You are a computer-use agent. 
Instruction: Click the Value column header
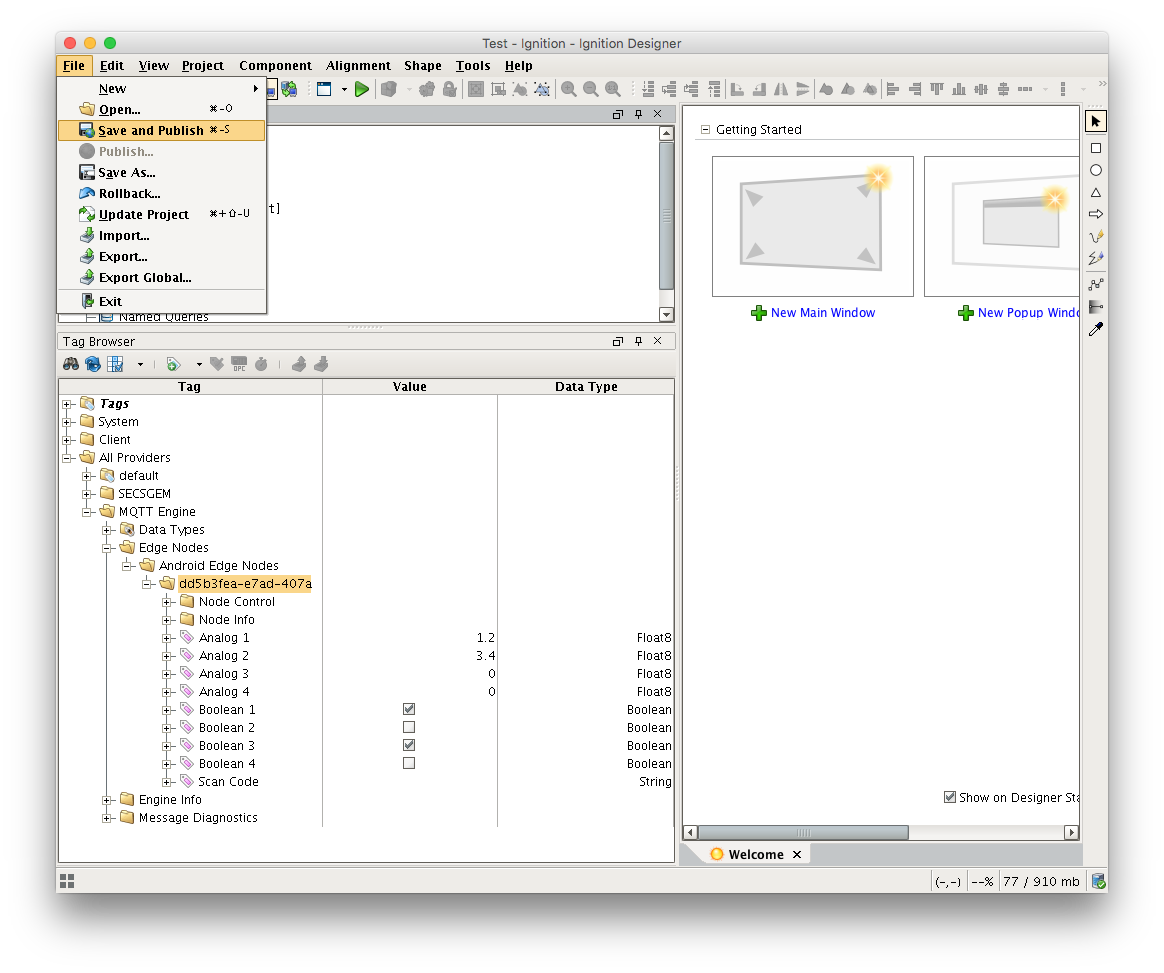click(x=410, y=387)
